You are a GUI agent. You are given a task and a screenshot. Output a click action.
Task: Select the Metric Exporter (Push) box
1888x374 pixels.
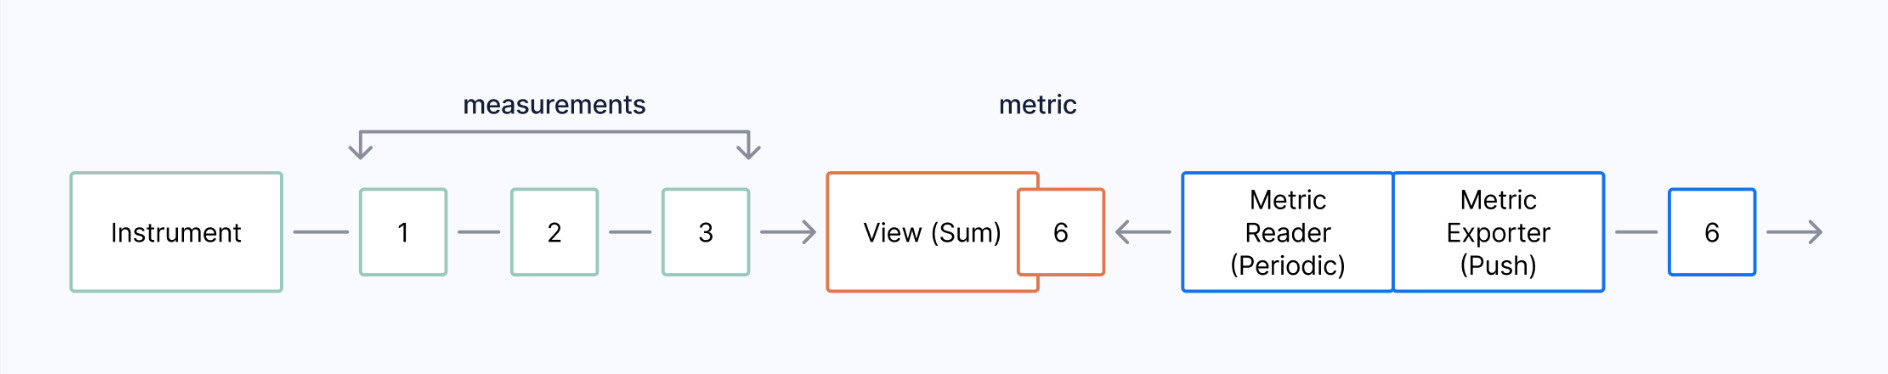tap(1498, 232)
